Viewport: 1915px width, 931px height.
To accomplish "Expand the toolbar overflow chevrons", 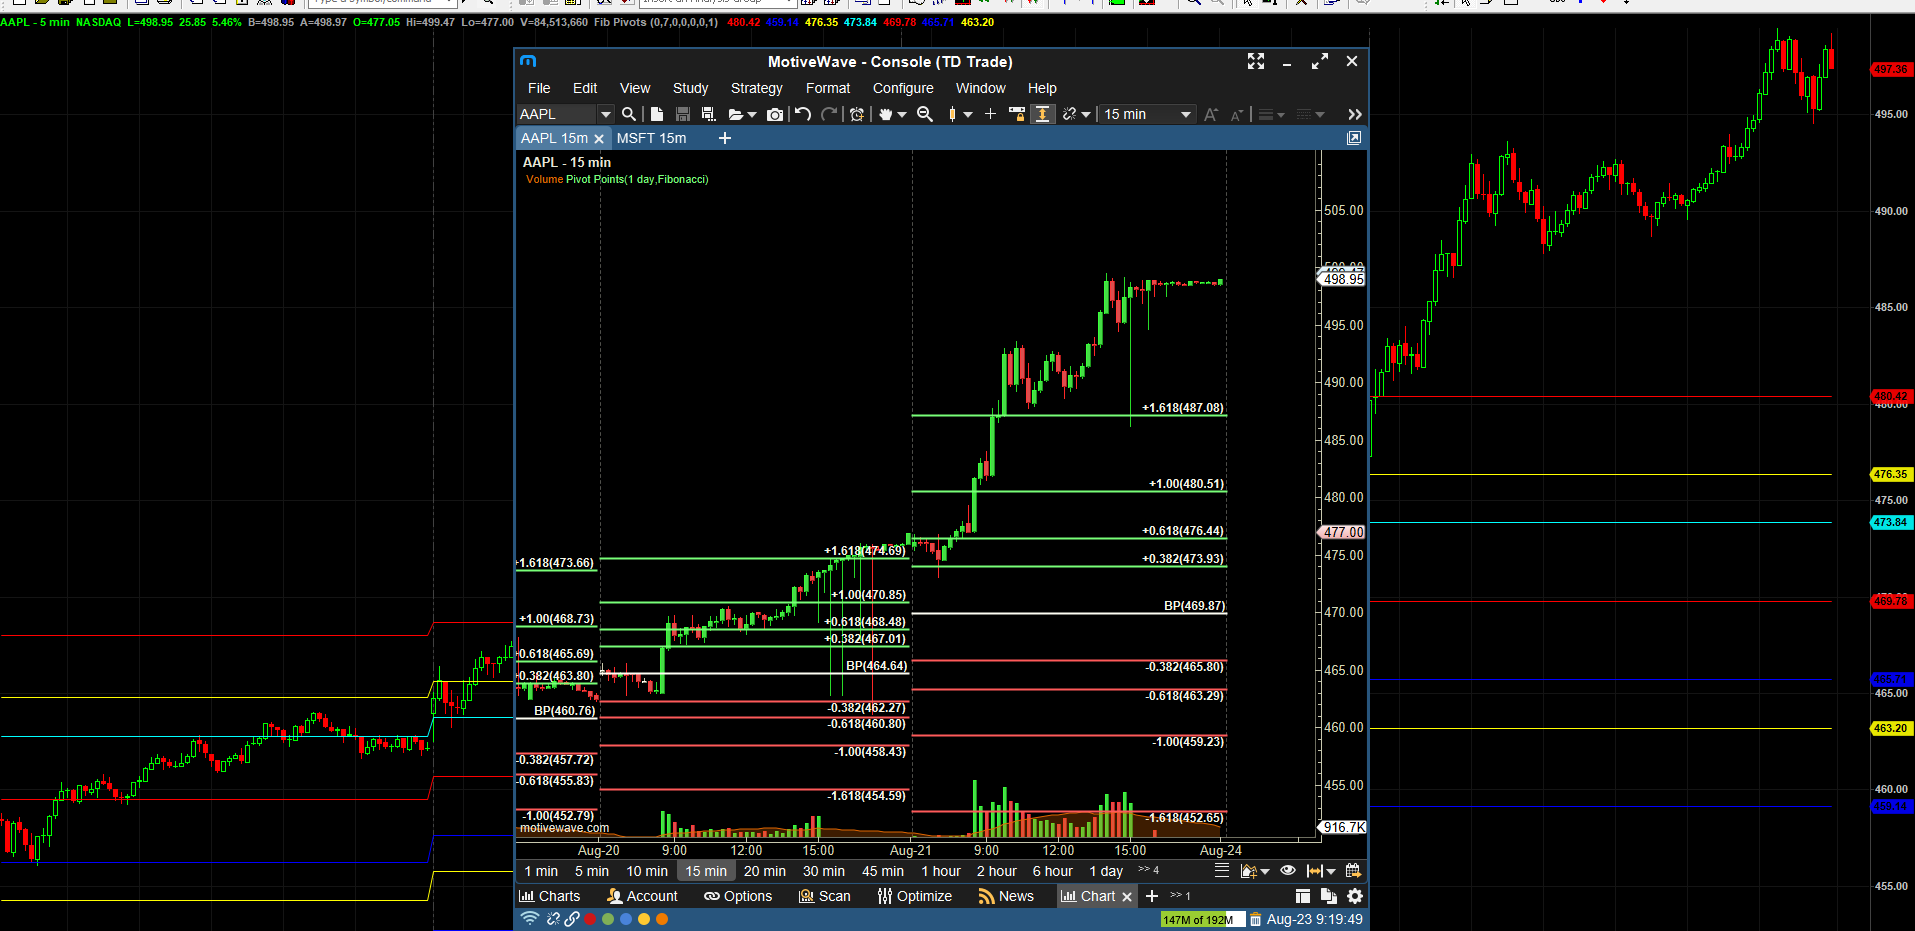I will click(1355, 114).
